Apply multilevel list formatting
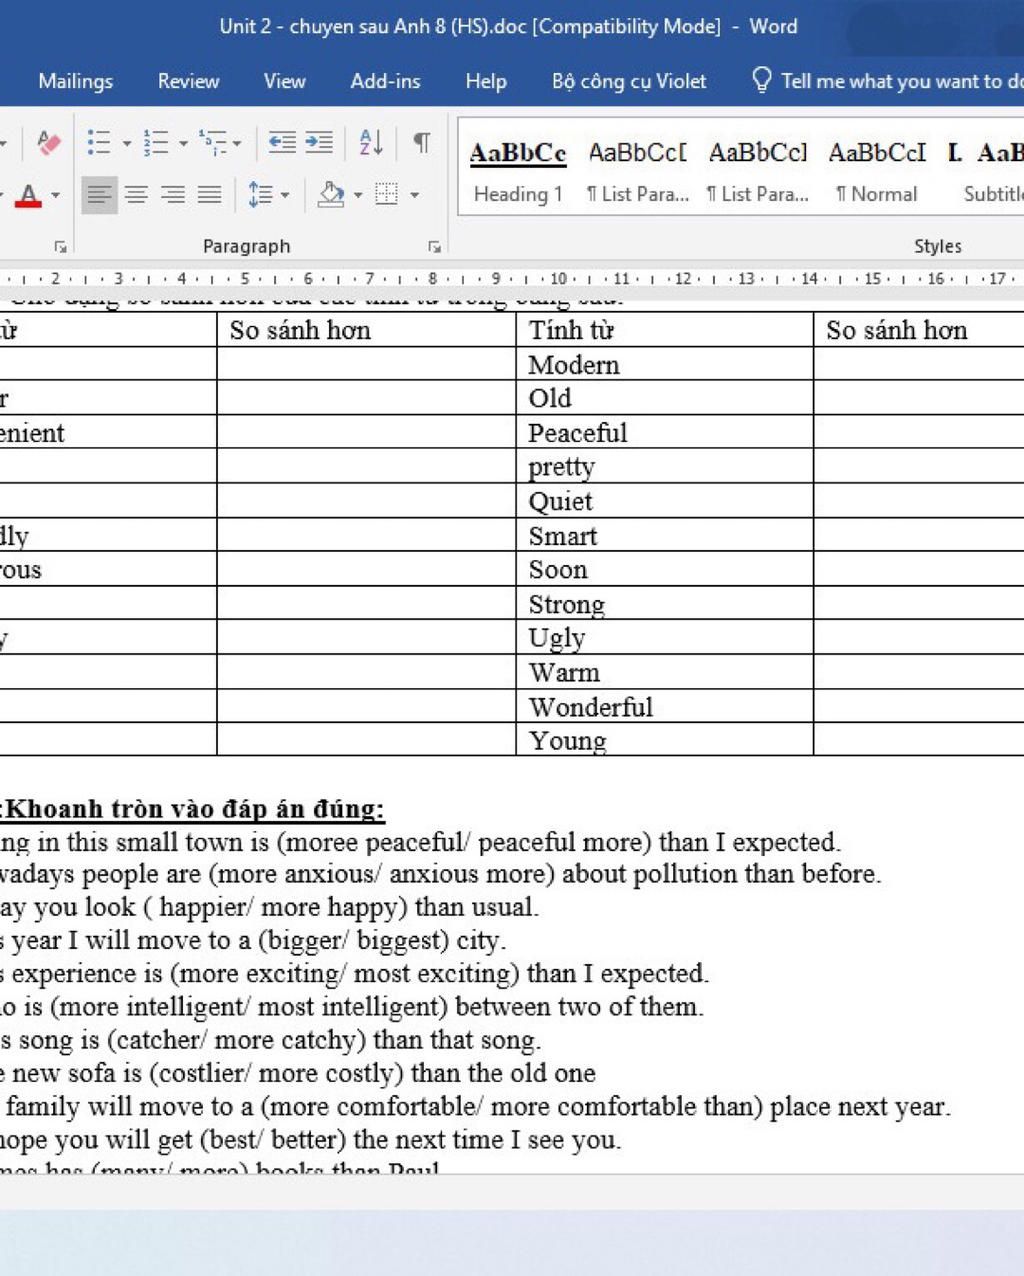This screenshot has width=1024, height=1276. tap(212, 143)
